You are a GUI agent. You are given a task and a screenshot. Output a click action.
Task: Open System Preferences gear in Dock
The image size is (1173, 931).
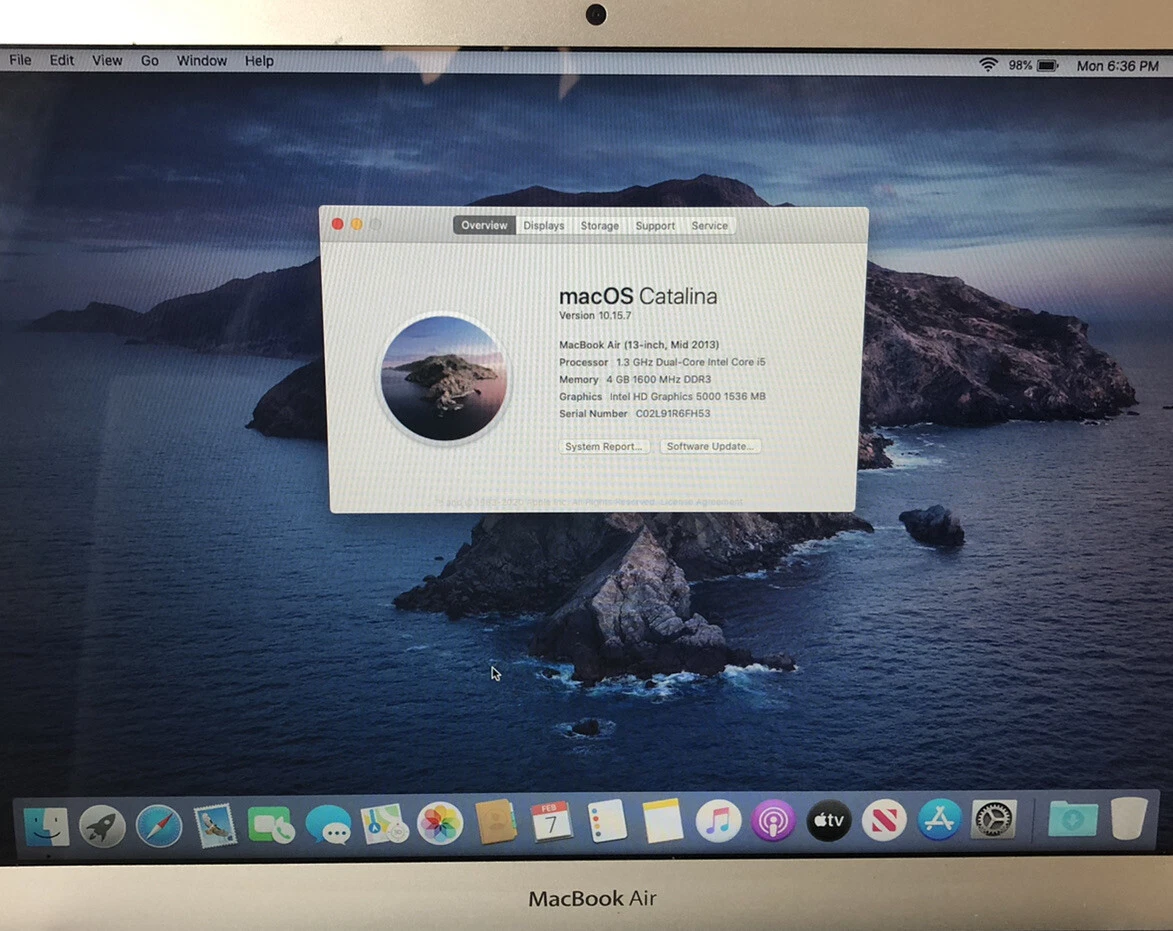point(993,820)
